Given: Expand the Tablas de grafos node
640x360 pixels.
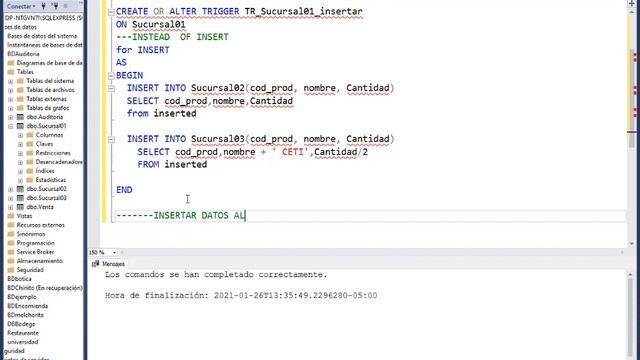Looking at the screenshot, I should [x=11, y=108].
